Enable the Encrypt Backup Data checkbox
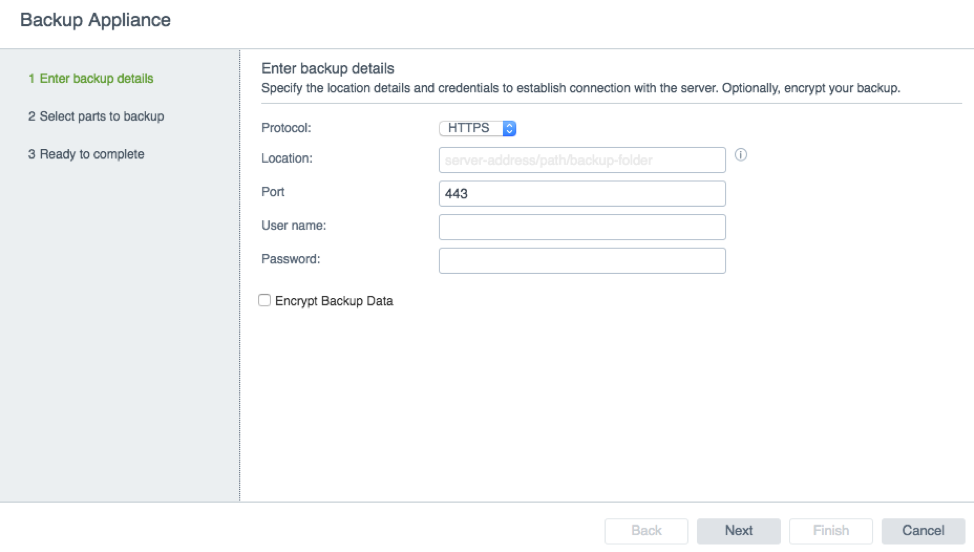The height and width of the screenshot is (552, 974). [x=265, y=301]
